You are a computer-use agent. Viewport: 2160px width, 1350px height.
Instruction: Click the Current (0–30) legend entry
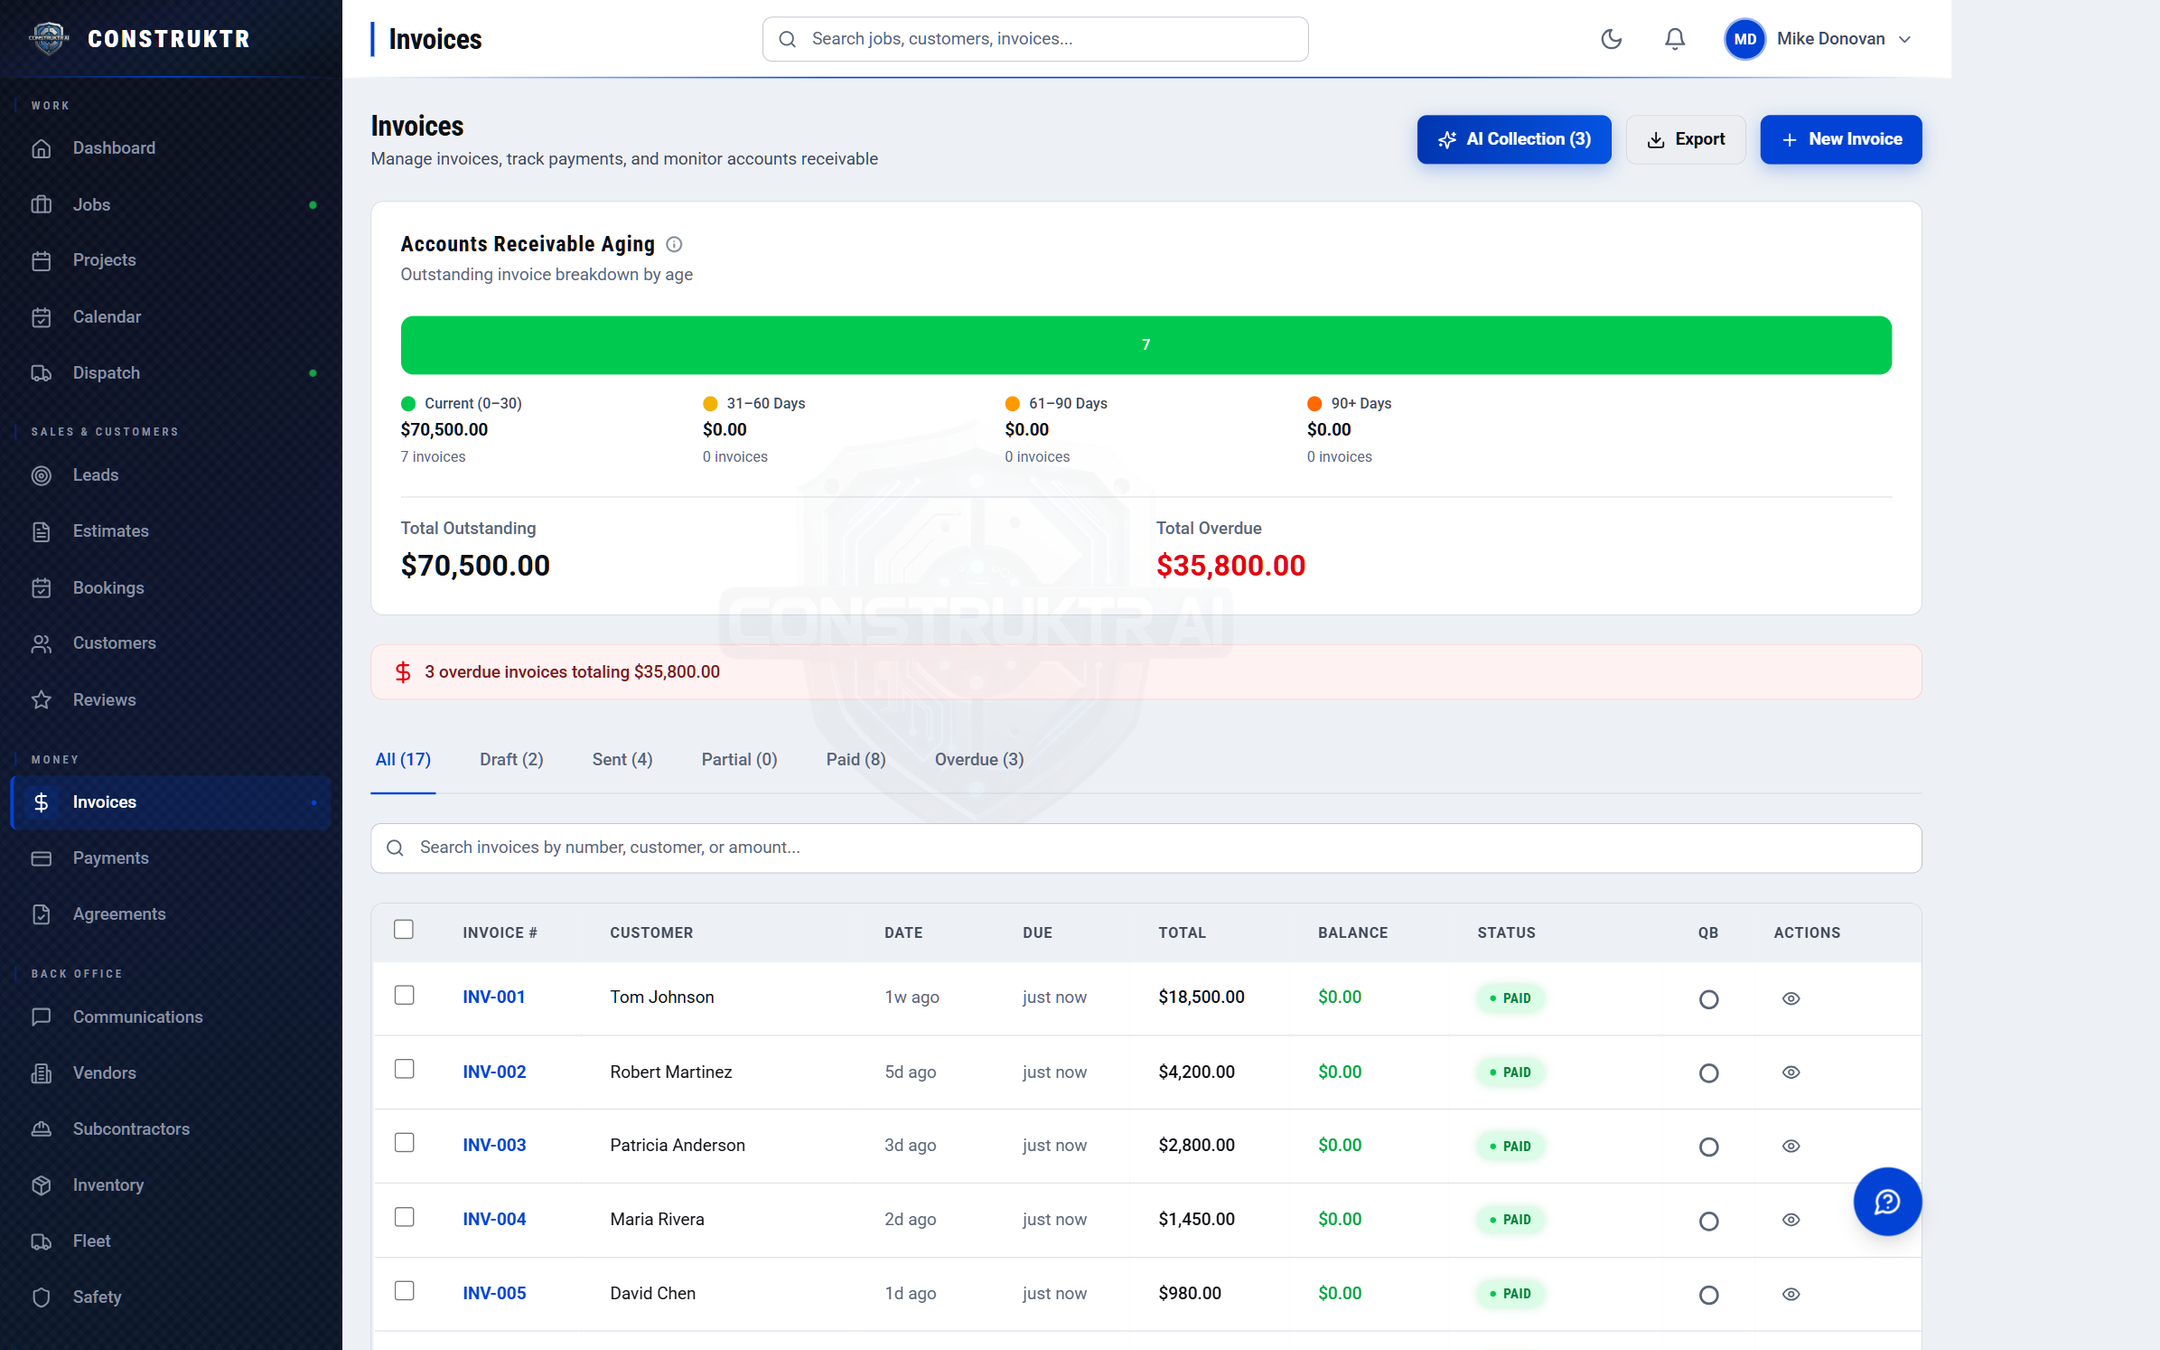461,404
